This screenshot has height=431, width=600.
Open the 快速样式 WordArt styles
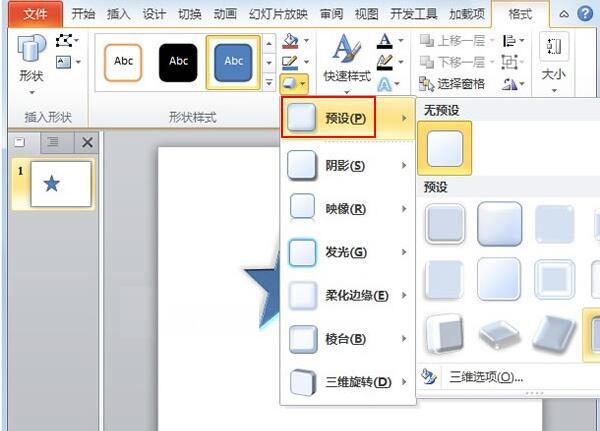[347, 63]
